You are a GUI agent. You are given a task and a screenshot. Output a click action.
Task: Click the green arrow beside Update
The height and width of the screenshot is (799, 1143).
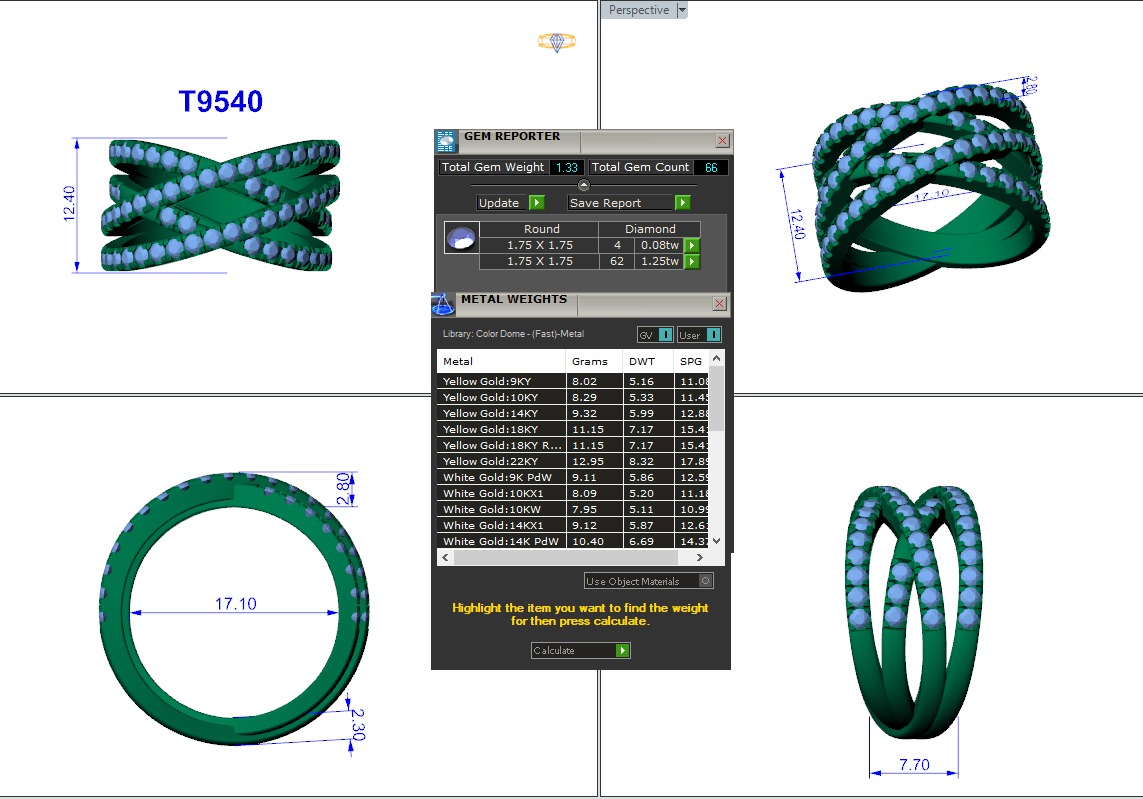tap(537, 203)
